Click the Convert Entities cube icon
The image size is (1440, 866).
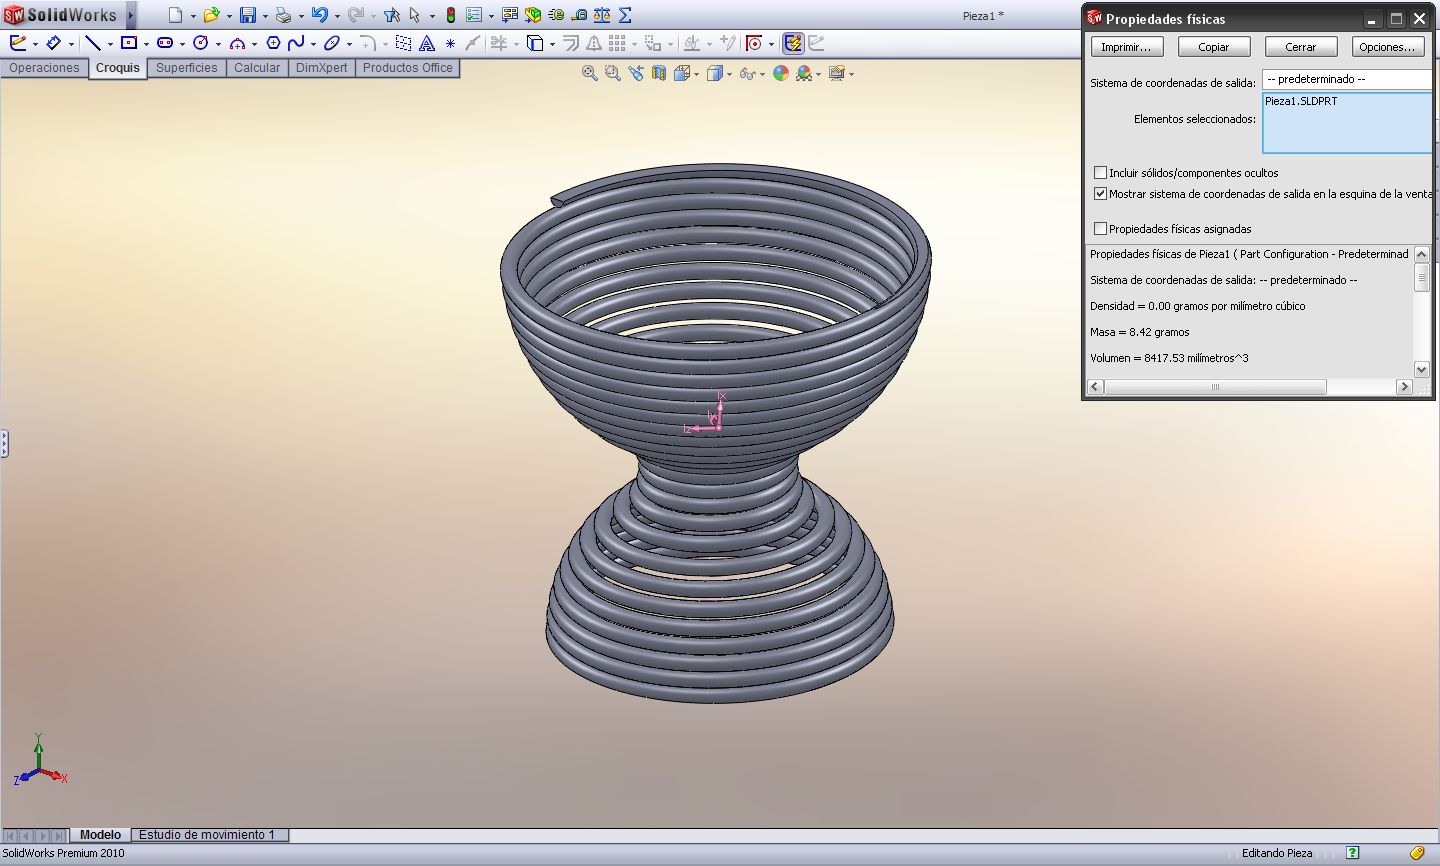coord(534,43)
